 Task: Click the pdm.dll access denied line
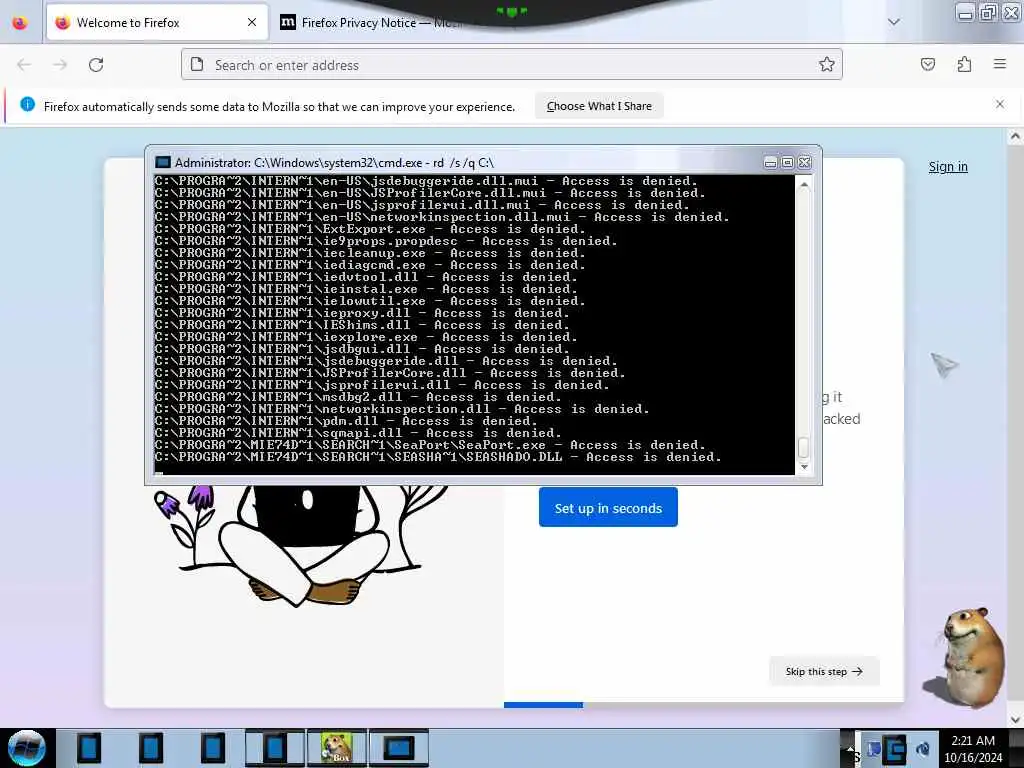coord(345,421)
